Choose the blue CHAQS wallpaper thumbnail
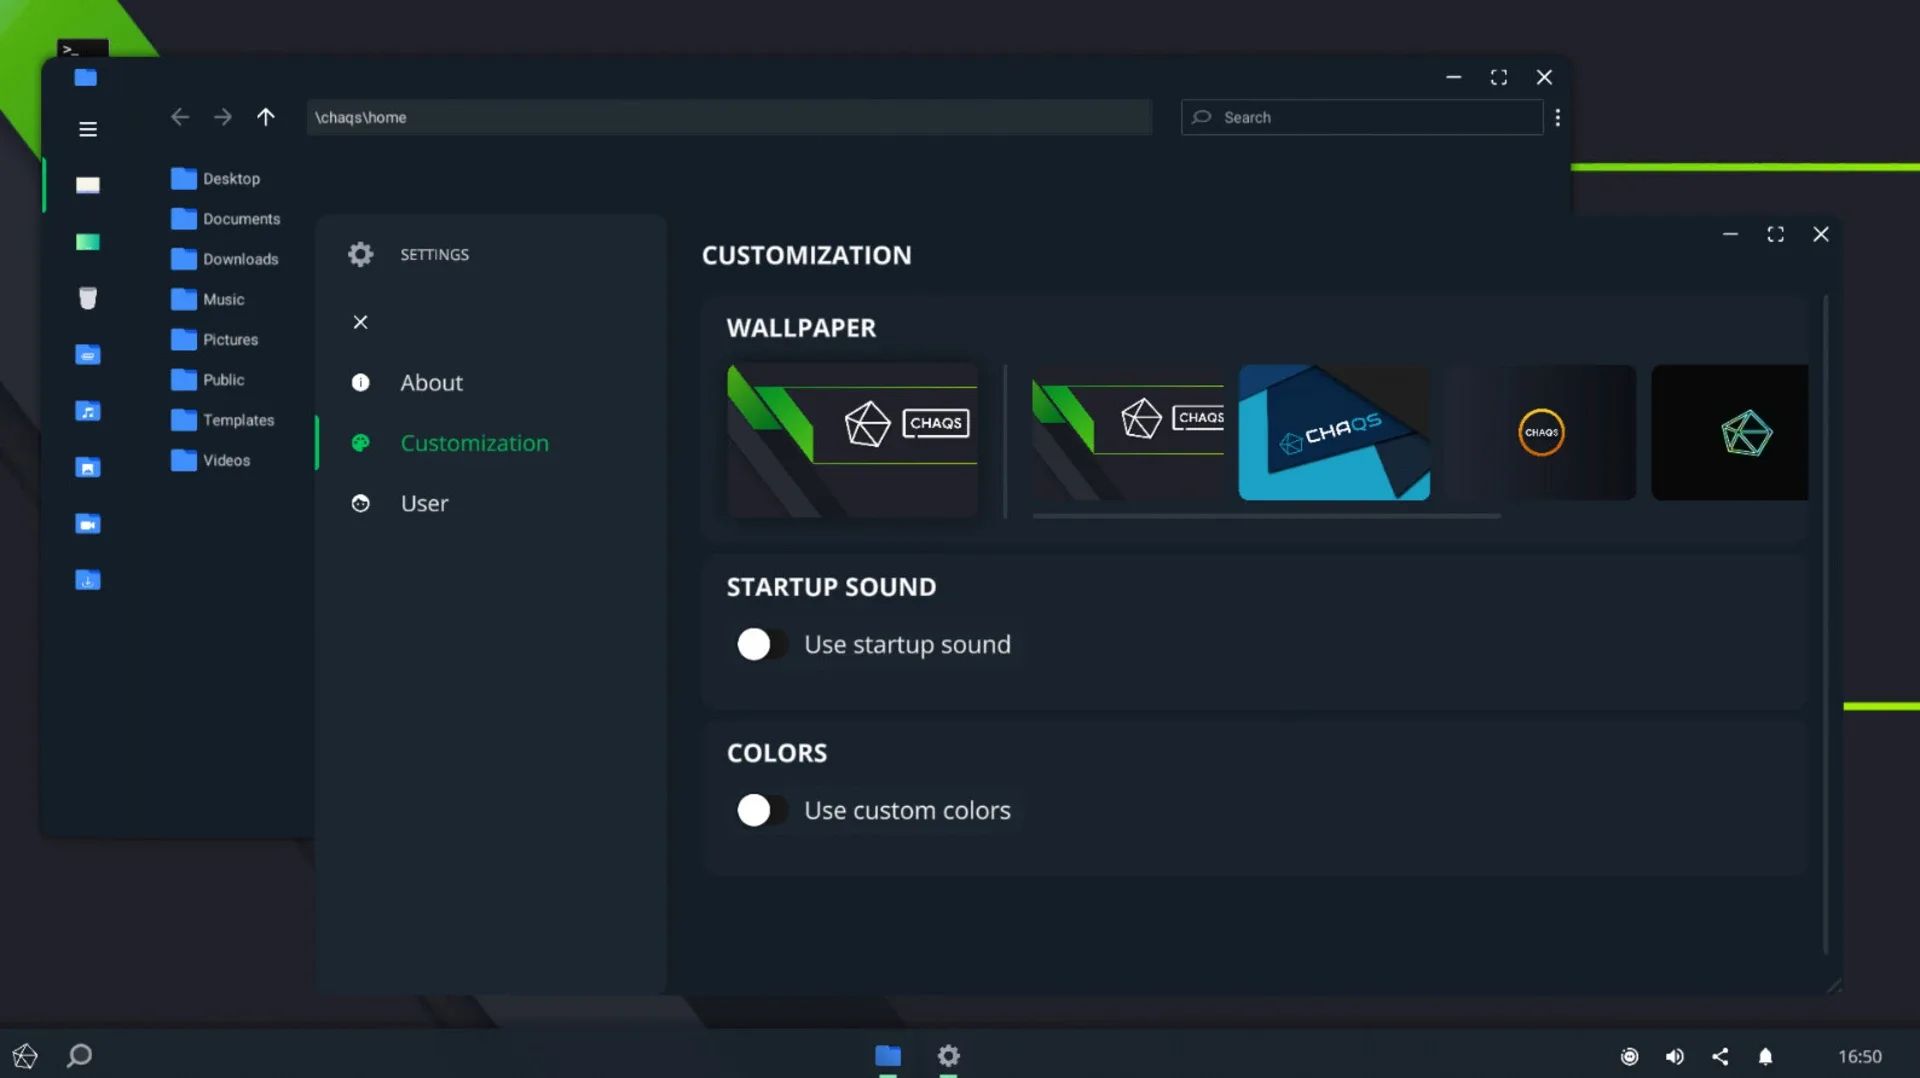The width and height of the screenshot is (1920, 1078). tap(1334, 432)
